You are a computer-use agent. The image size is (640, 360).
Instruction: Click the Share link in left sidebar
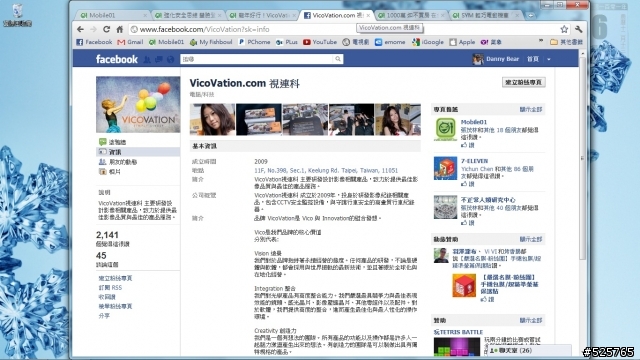[104, 316]
